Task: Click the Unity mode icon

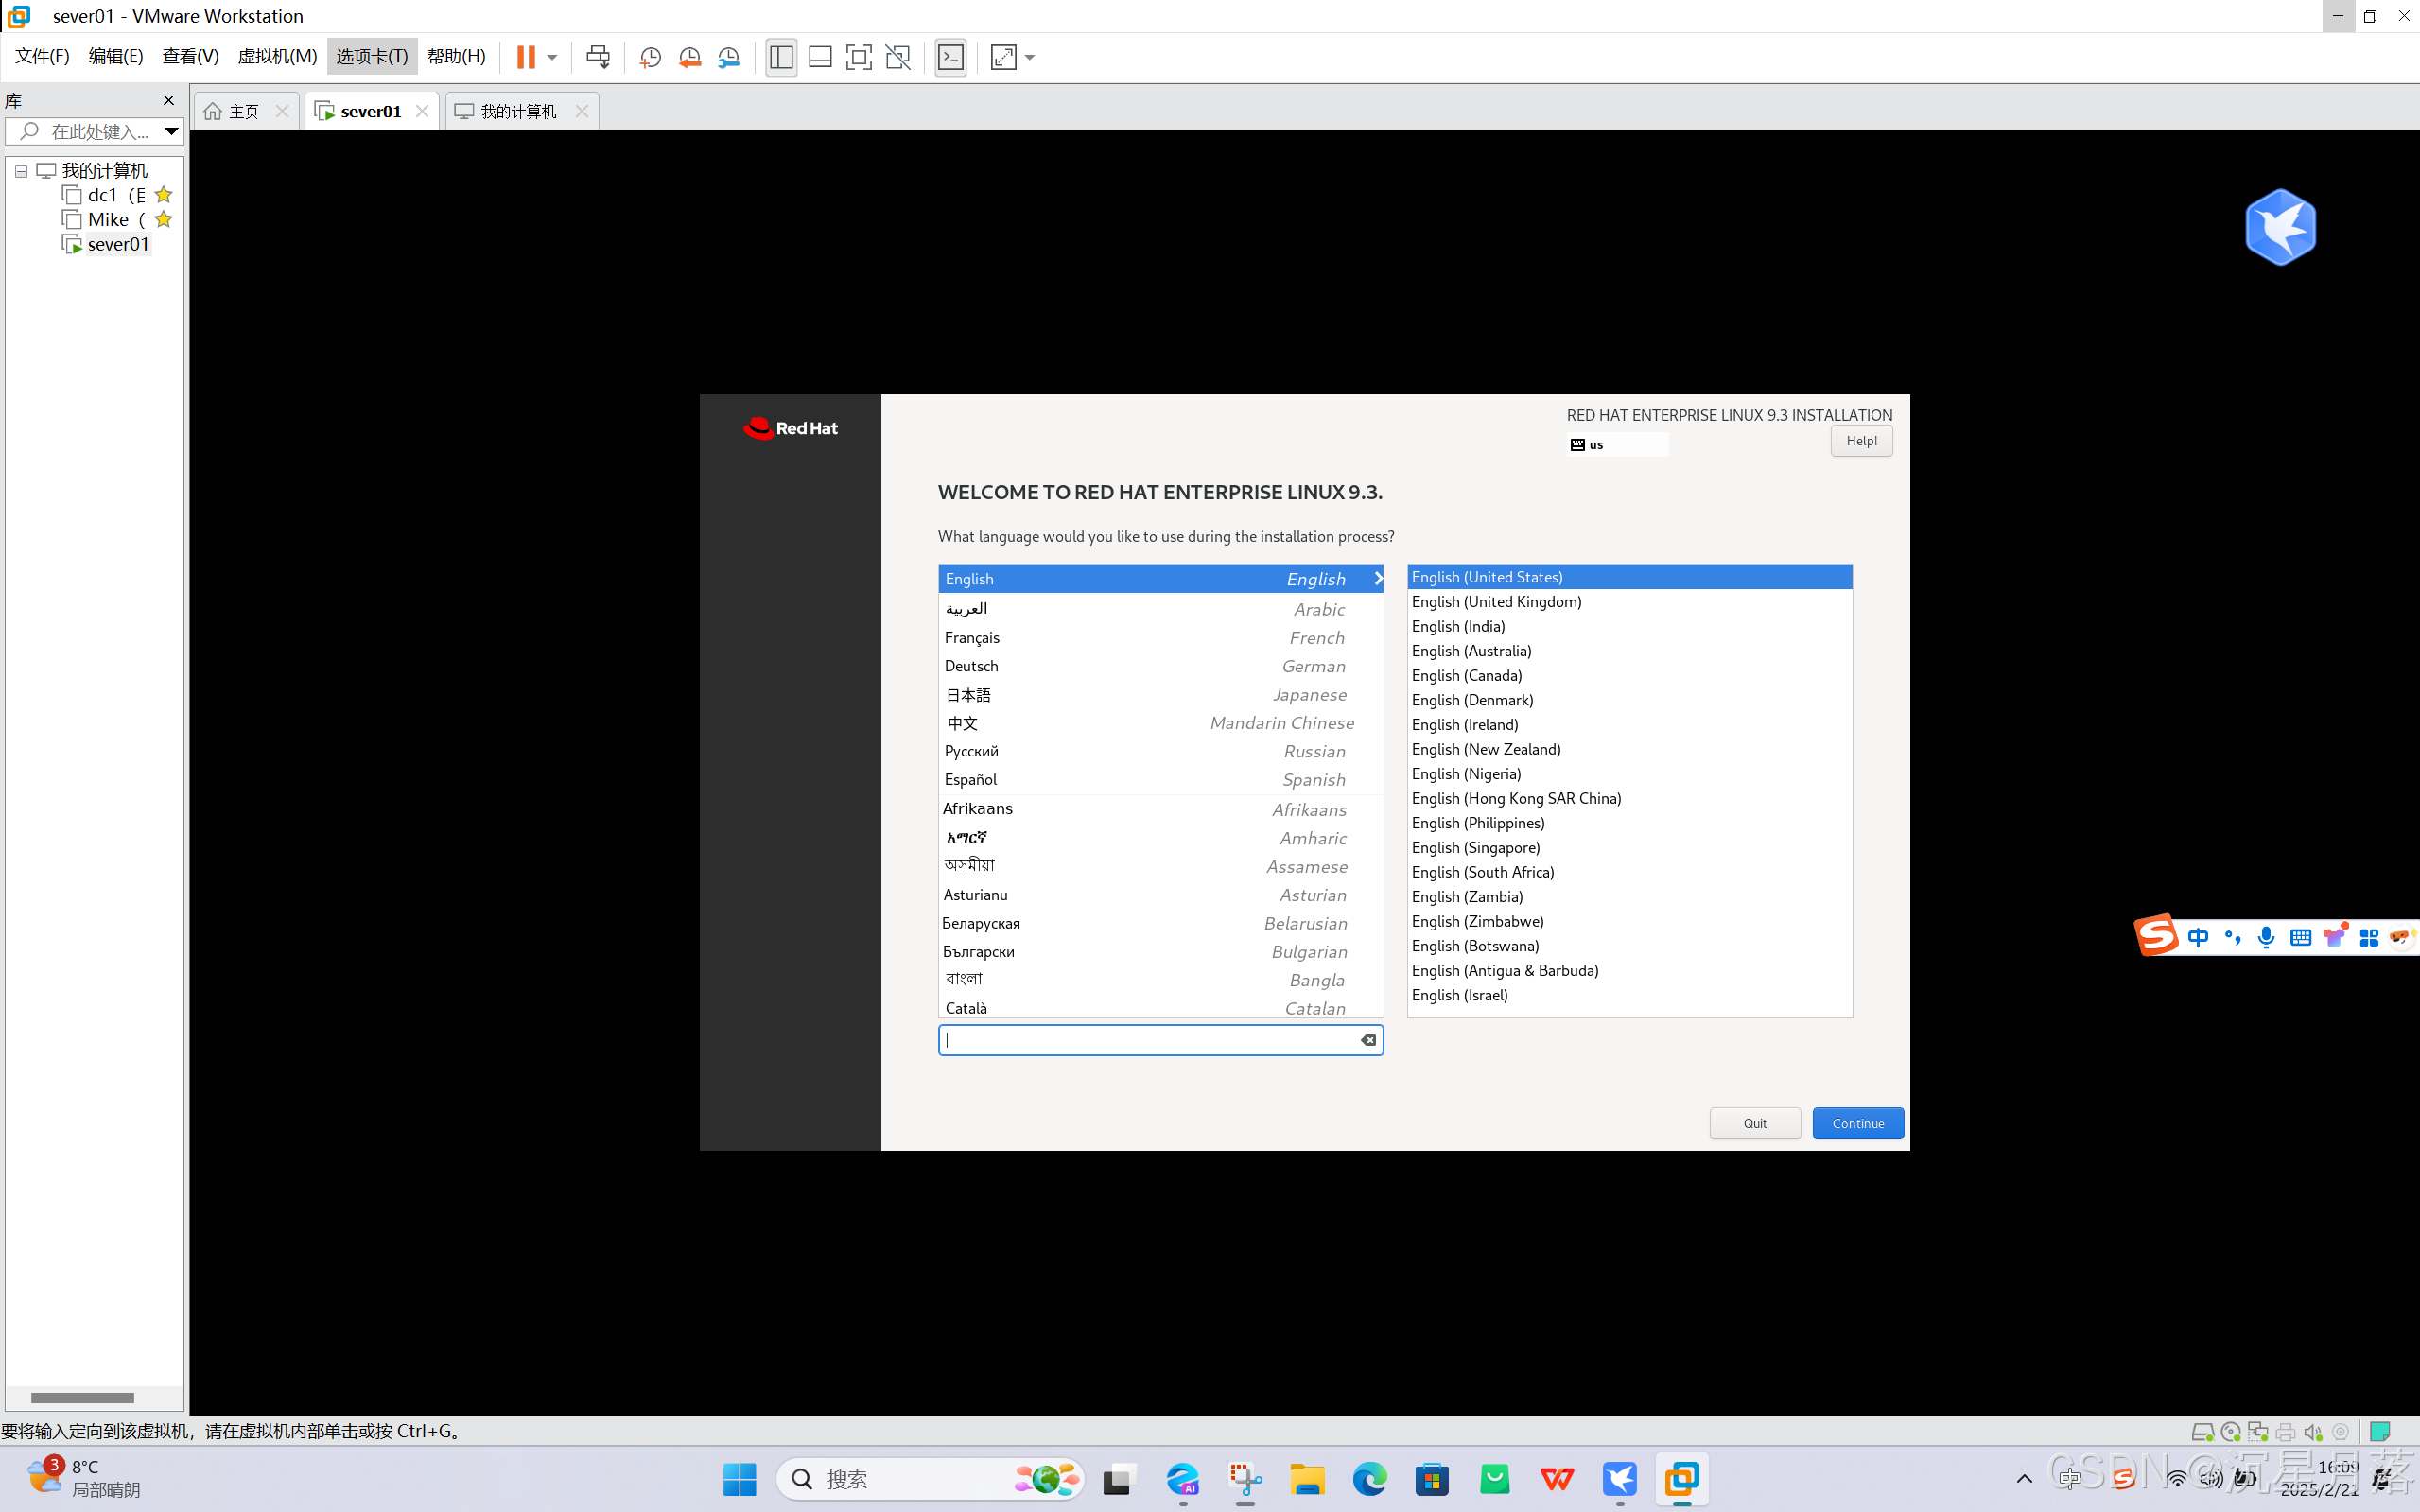Action: 898,57
